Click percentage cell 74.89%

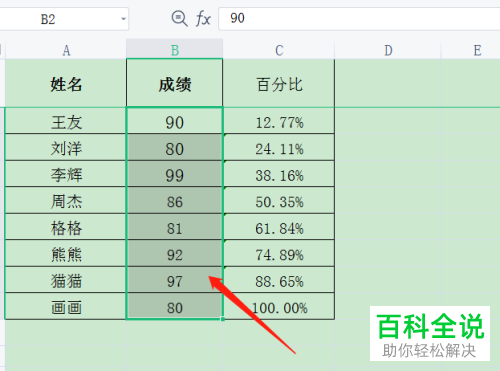pyautogui.click(x=279, y=254)
